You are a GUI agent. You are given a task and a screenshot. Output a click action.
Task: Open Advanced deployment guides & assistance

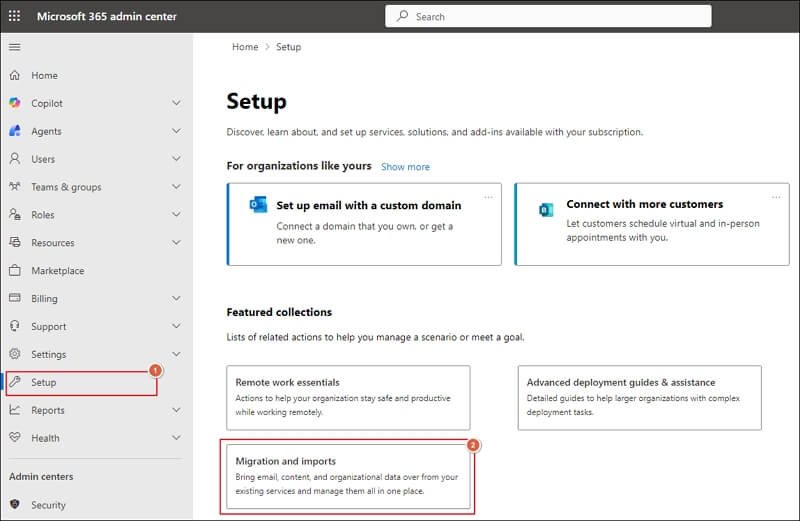639,398
